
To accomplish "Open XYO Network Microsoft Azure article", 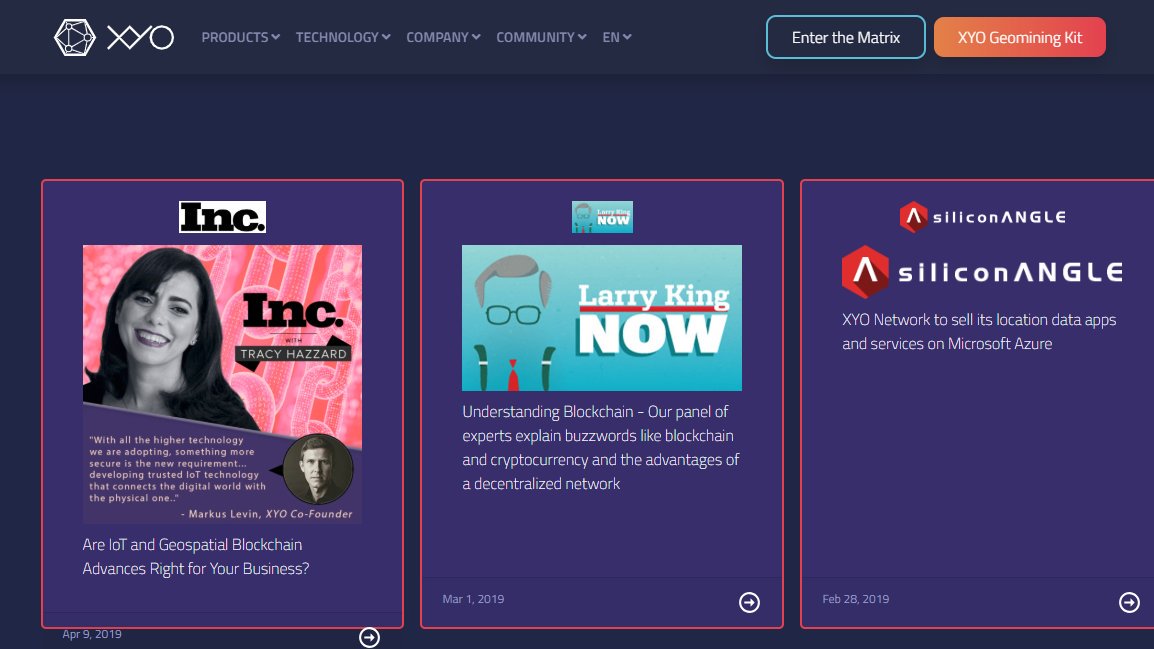I will (980, 332).
